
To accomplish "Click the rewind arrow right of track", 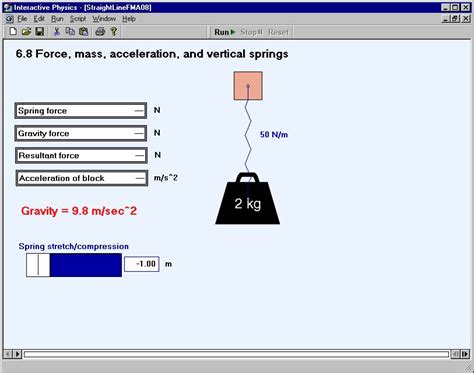I will tap(455, 354).
